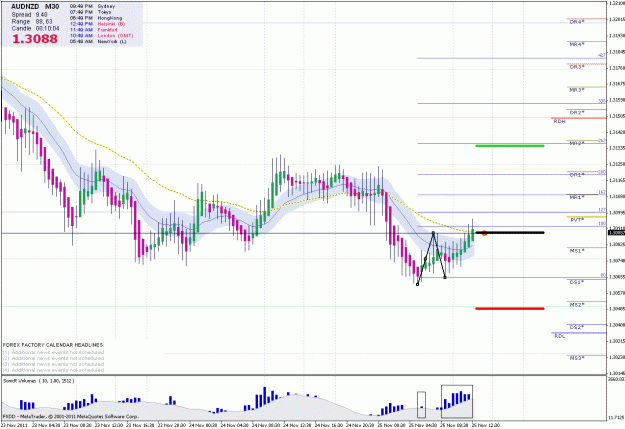Click the MR1* pivot label
Screen dimensions: 625x429
tap(577, 197)
